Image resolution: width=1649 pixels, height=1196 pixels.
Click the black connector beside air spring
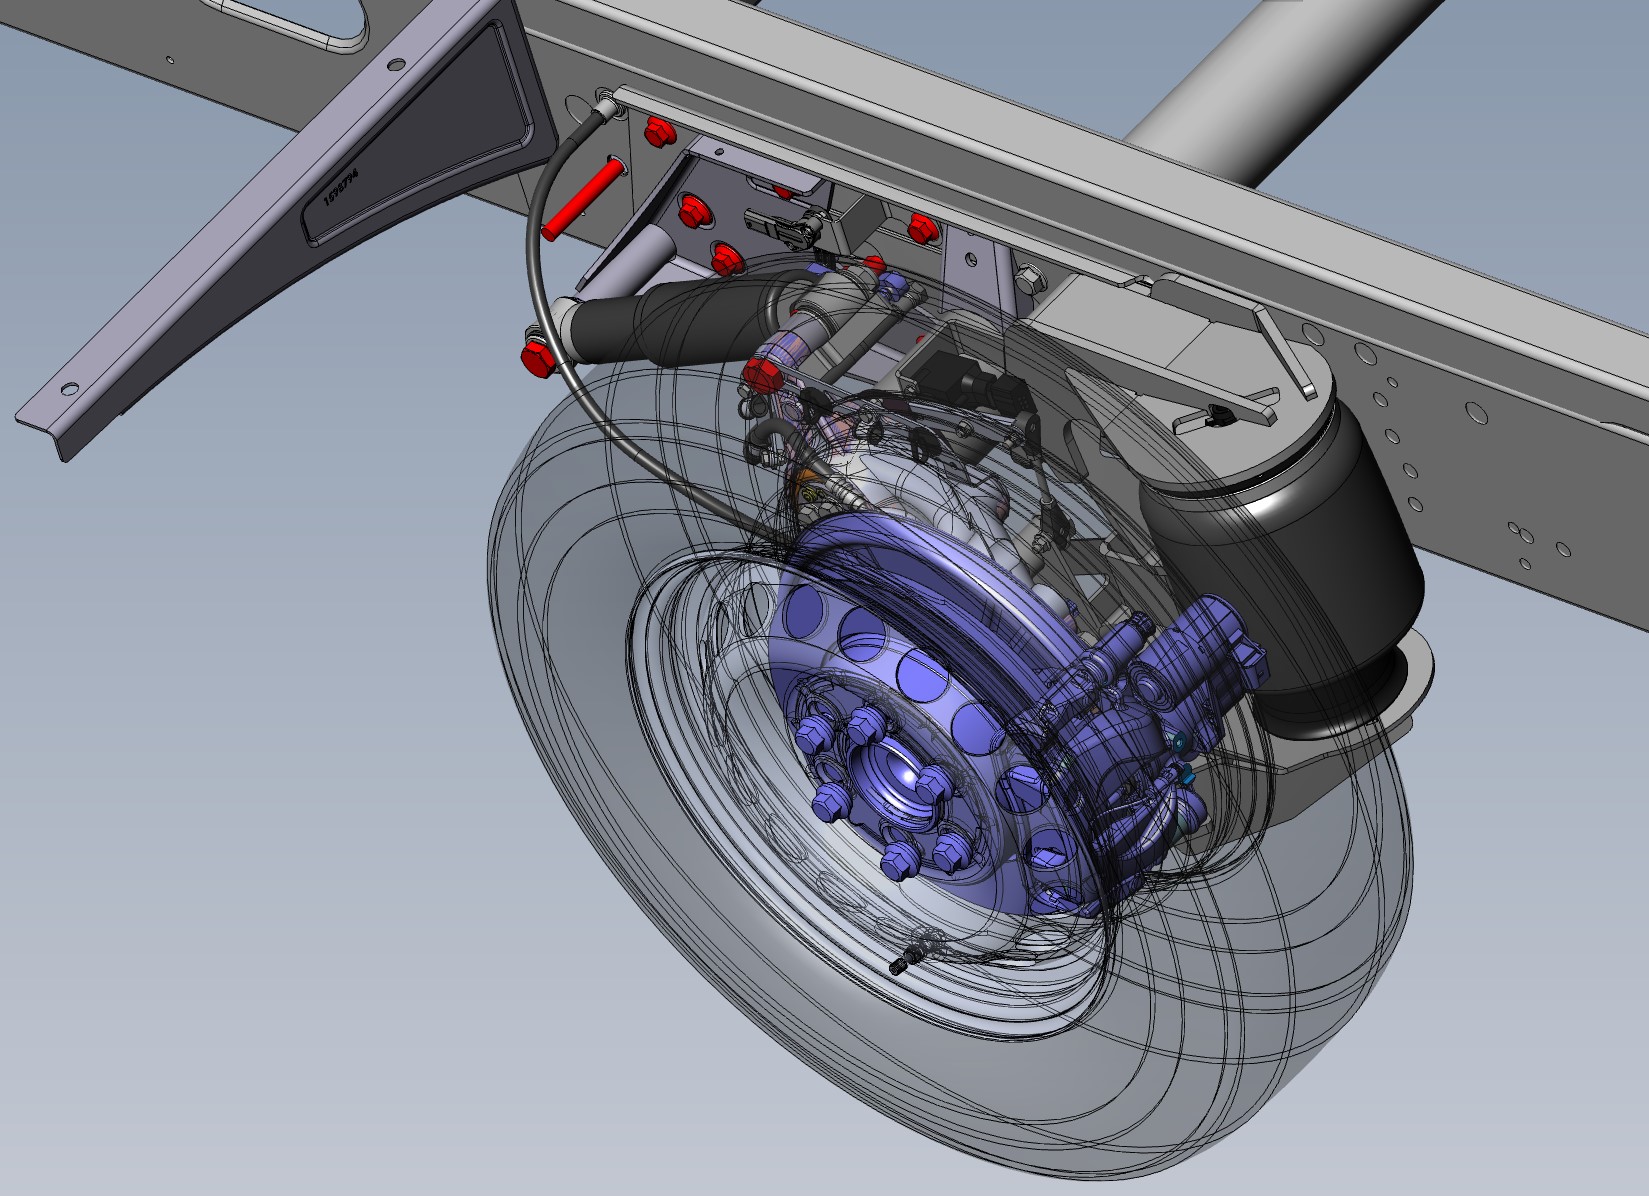[1214, 414]
